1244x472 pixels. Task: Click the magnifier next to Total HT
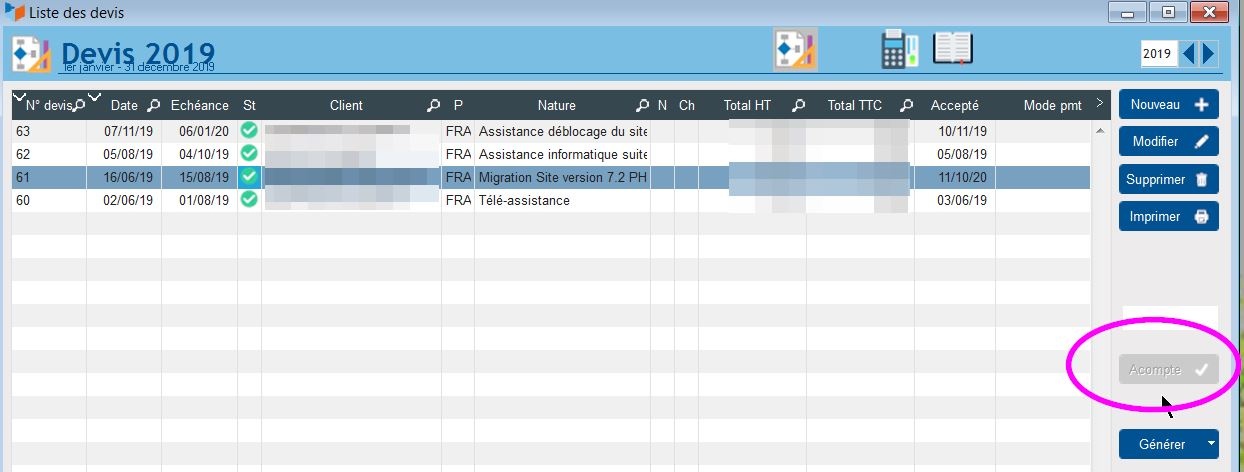[x=799, y=105]
